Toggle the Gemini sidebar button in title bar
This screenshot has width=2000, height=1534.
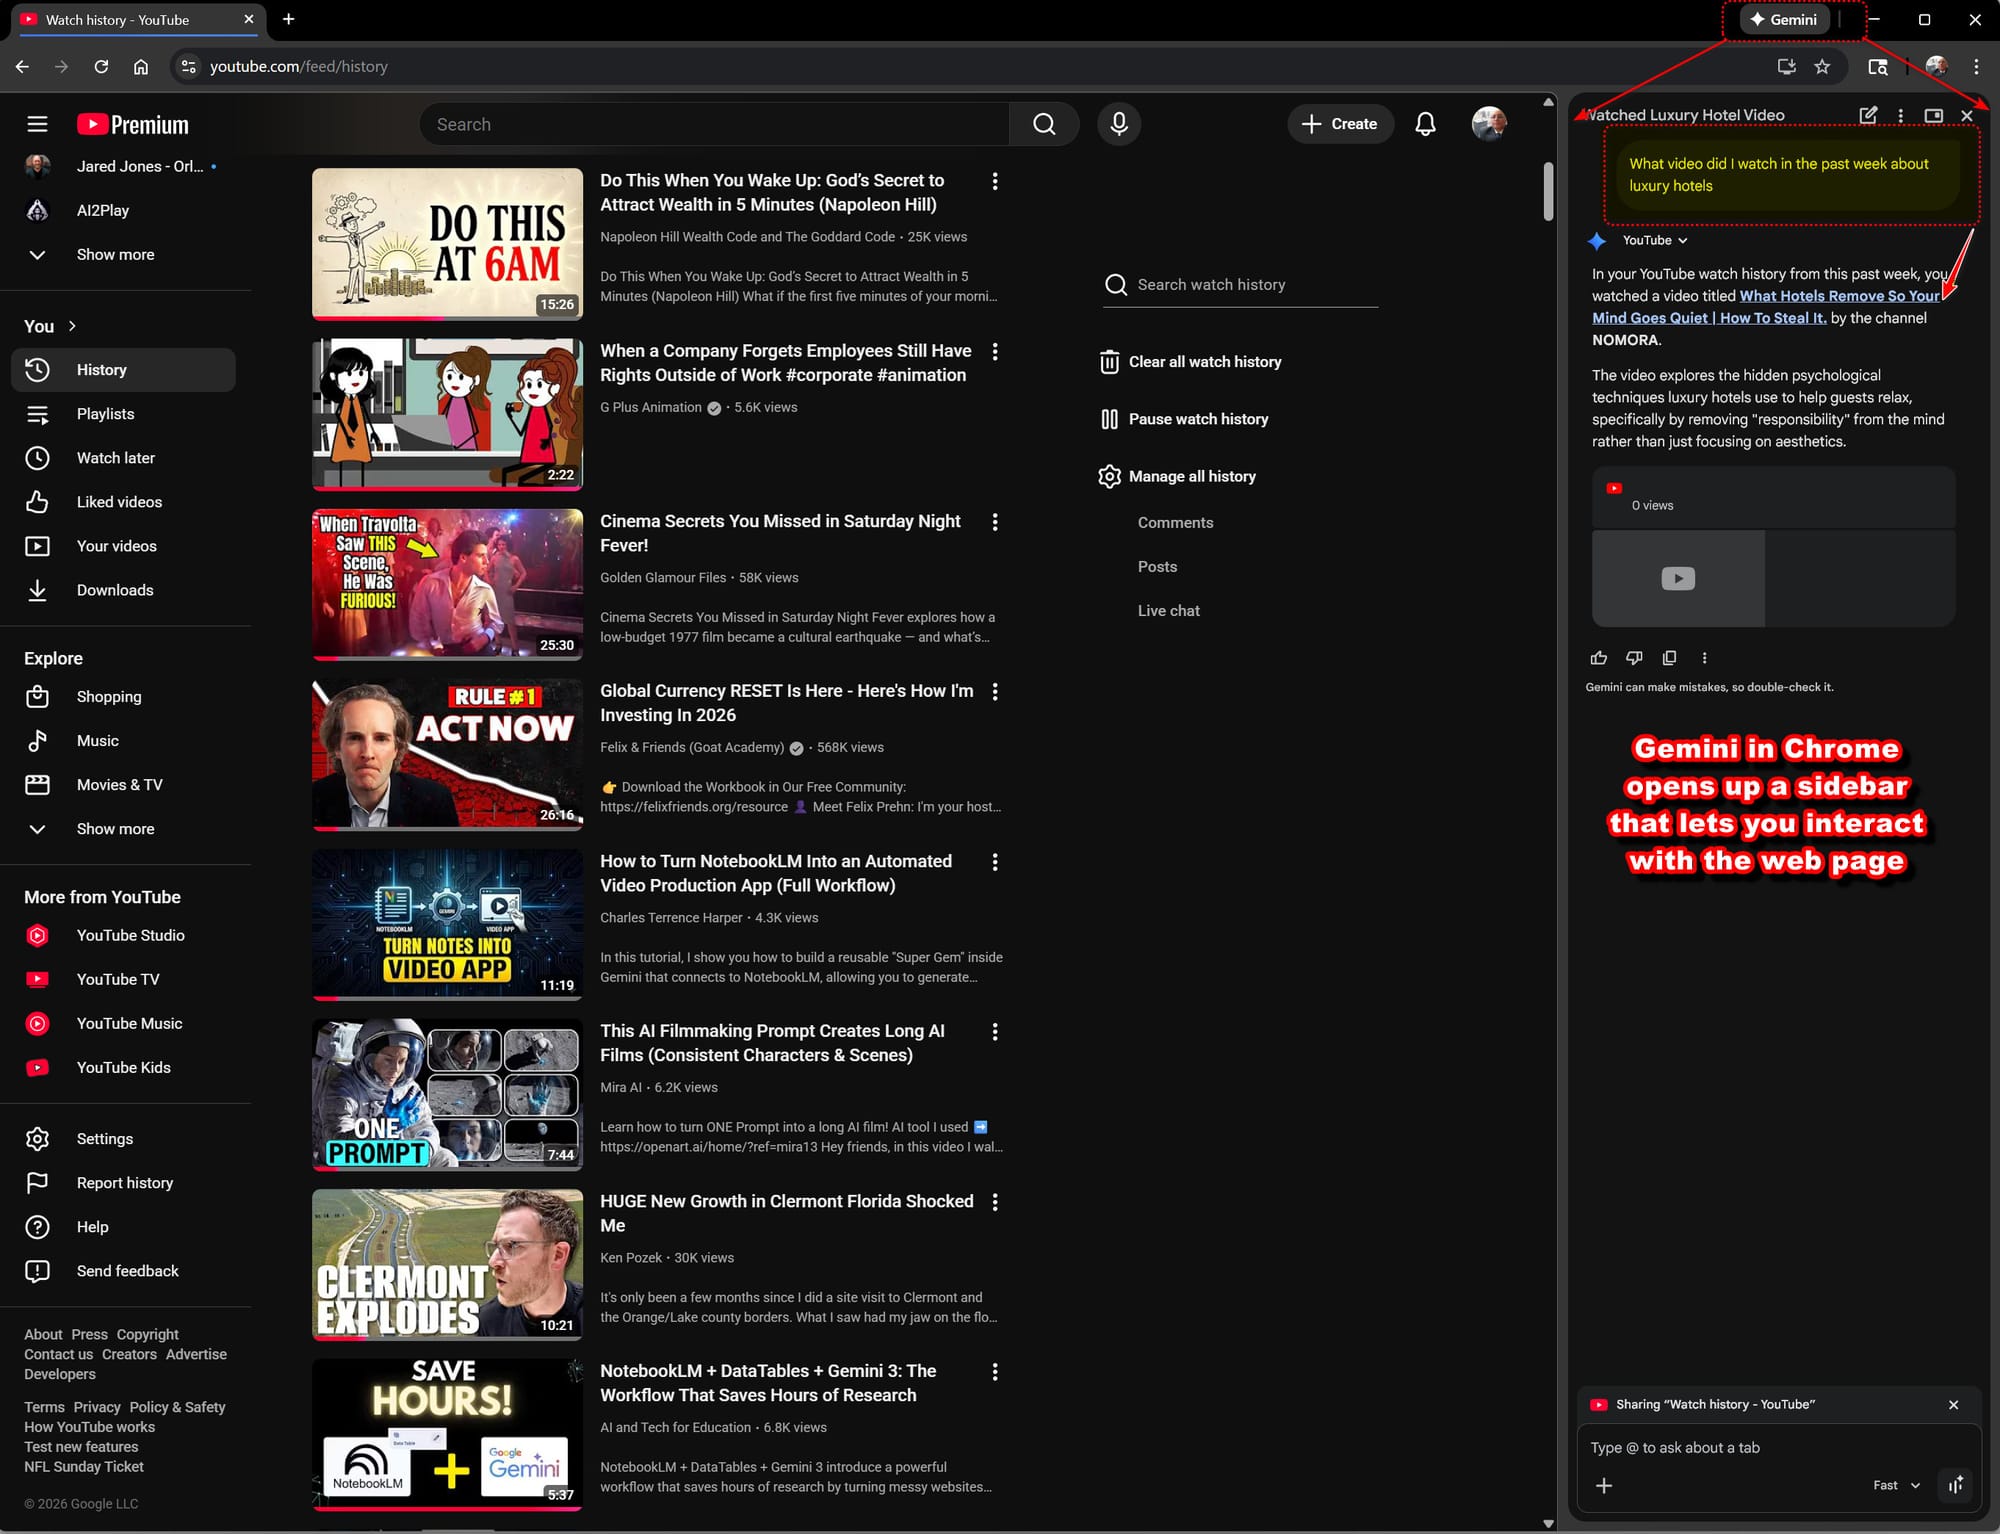(x=1784, y=19)
